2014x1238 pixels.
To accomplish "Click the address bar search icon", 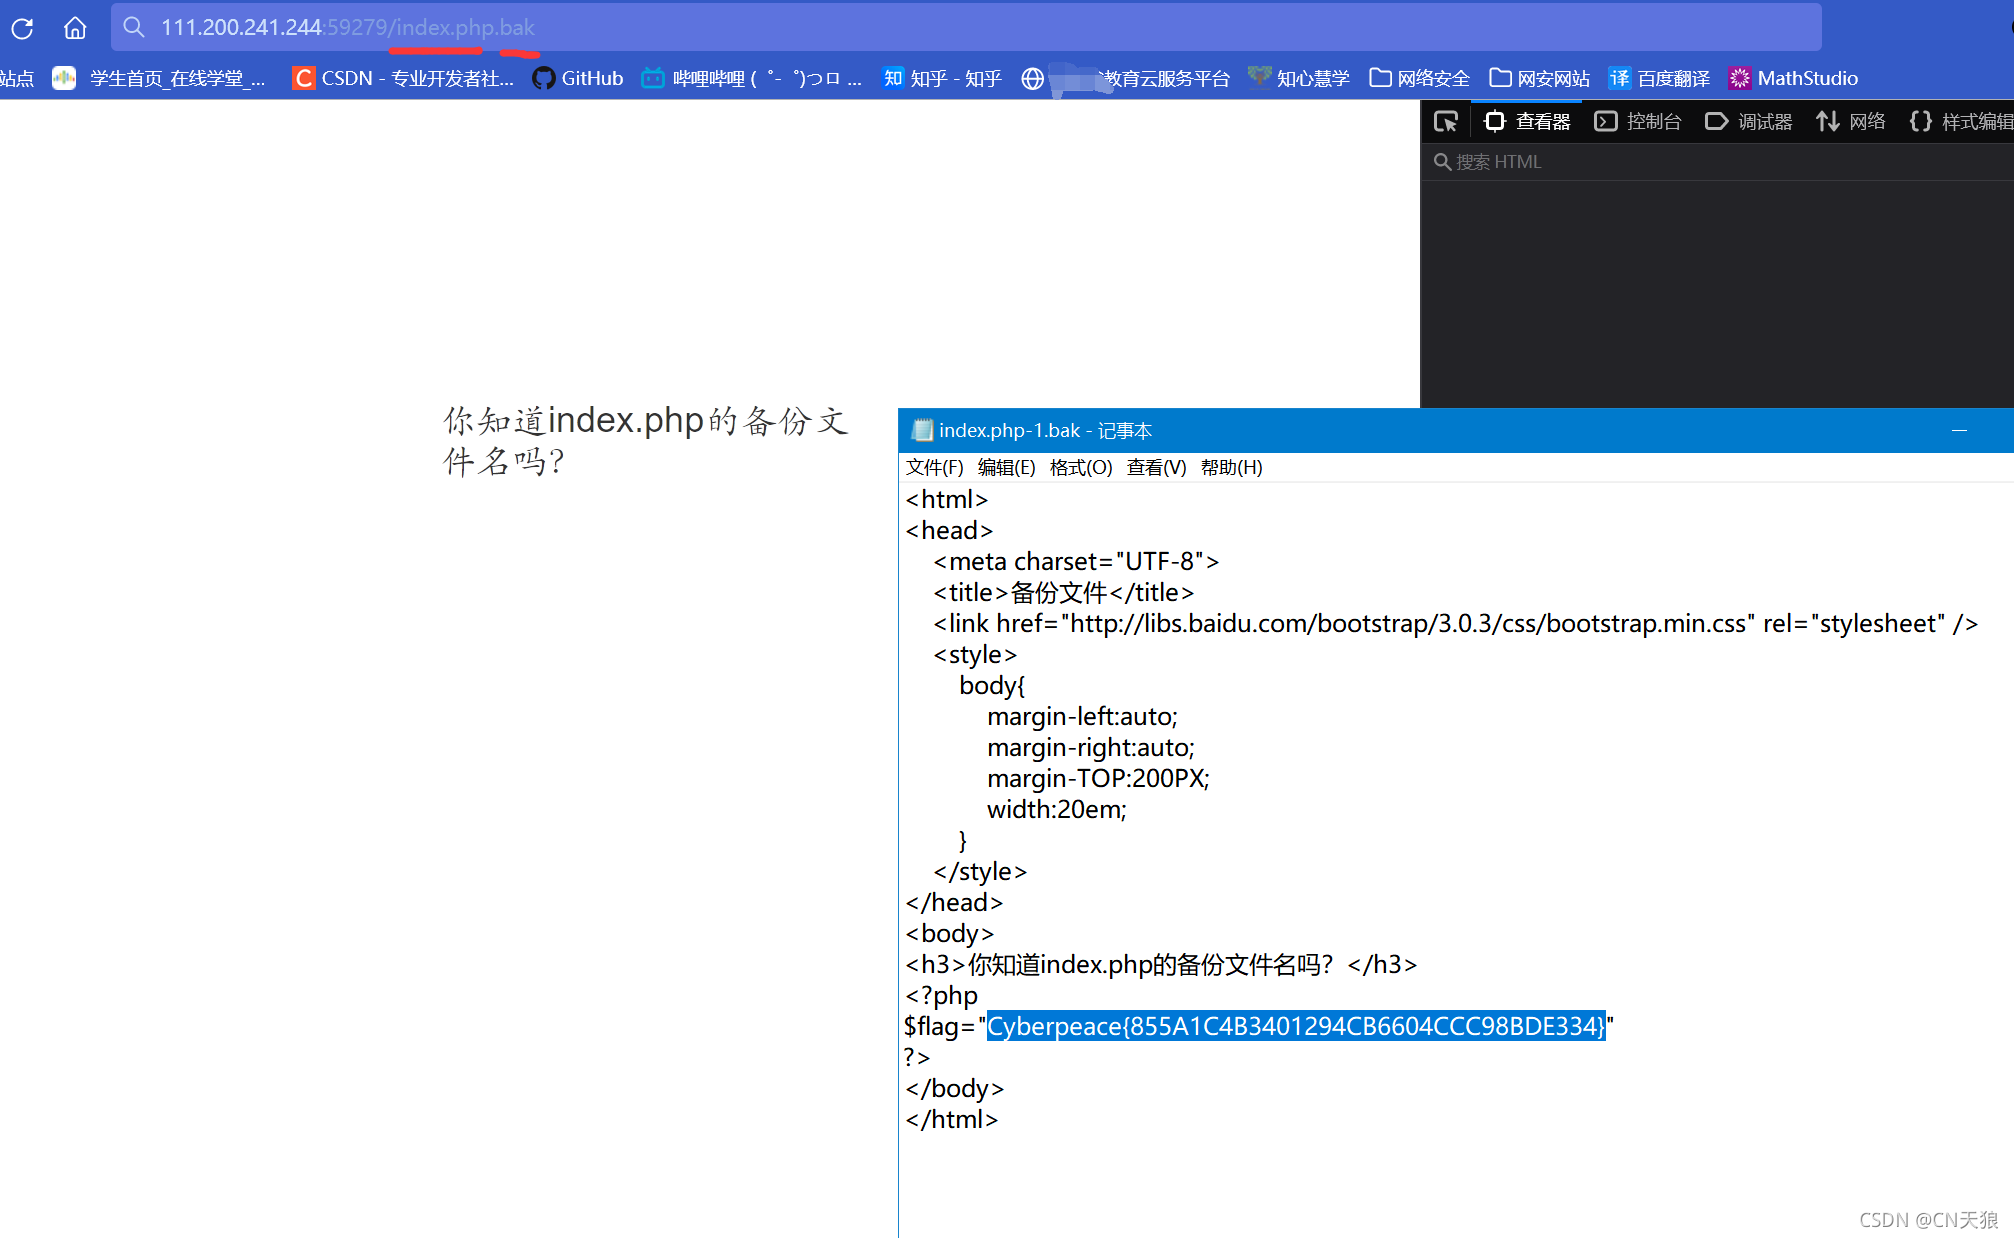I will pos(134,27).
